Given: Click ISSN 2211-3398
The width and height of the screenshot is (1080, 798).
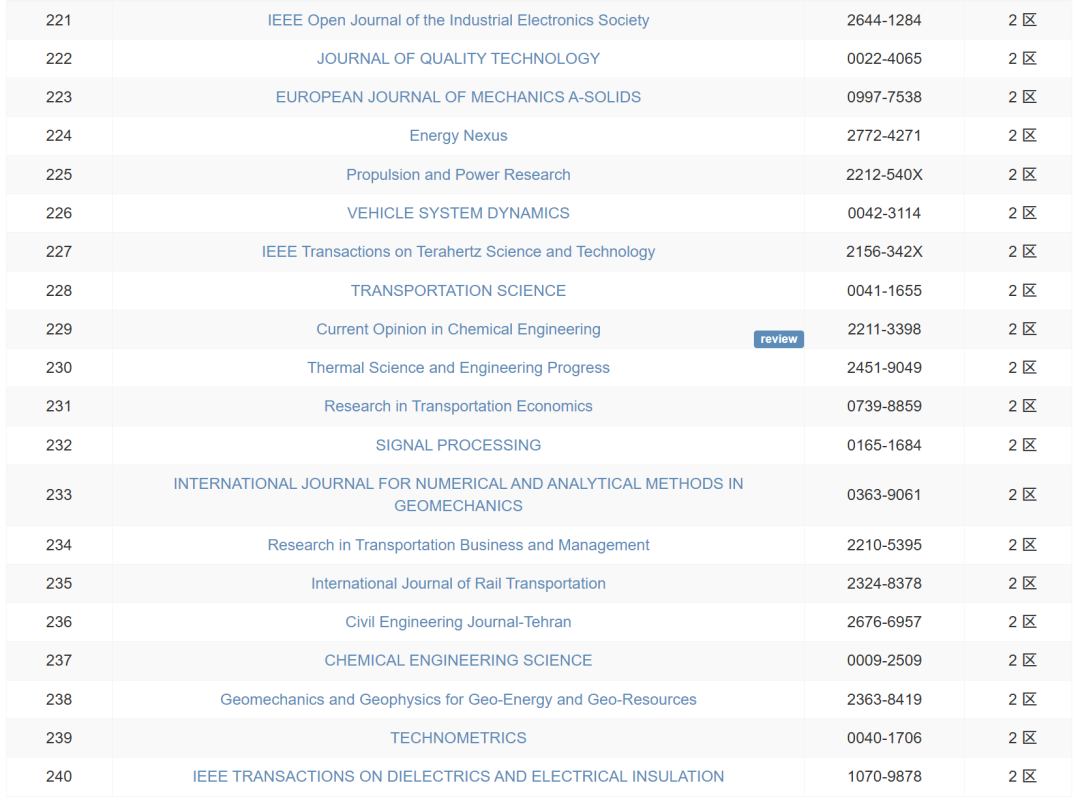Looking at the screenshot, I should pos(884,329).
